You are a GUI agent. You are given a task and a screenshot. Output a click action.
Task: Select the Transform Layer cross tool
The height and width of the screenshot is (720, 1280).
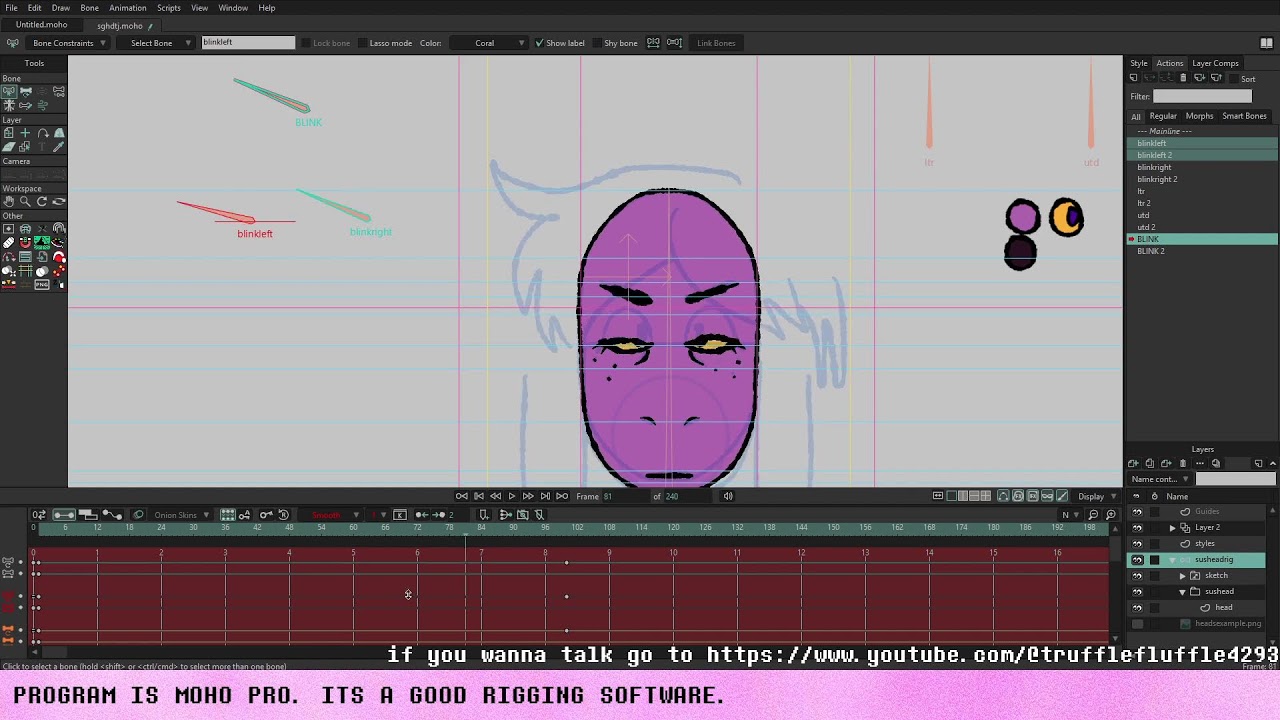26,133
